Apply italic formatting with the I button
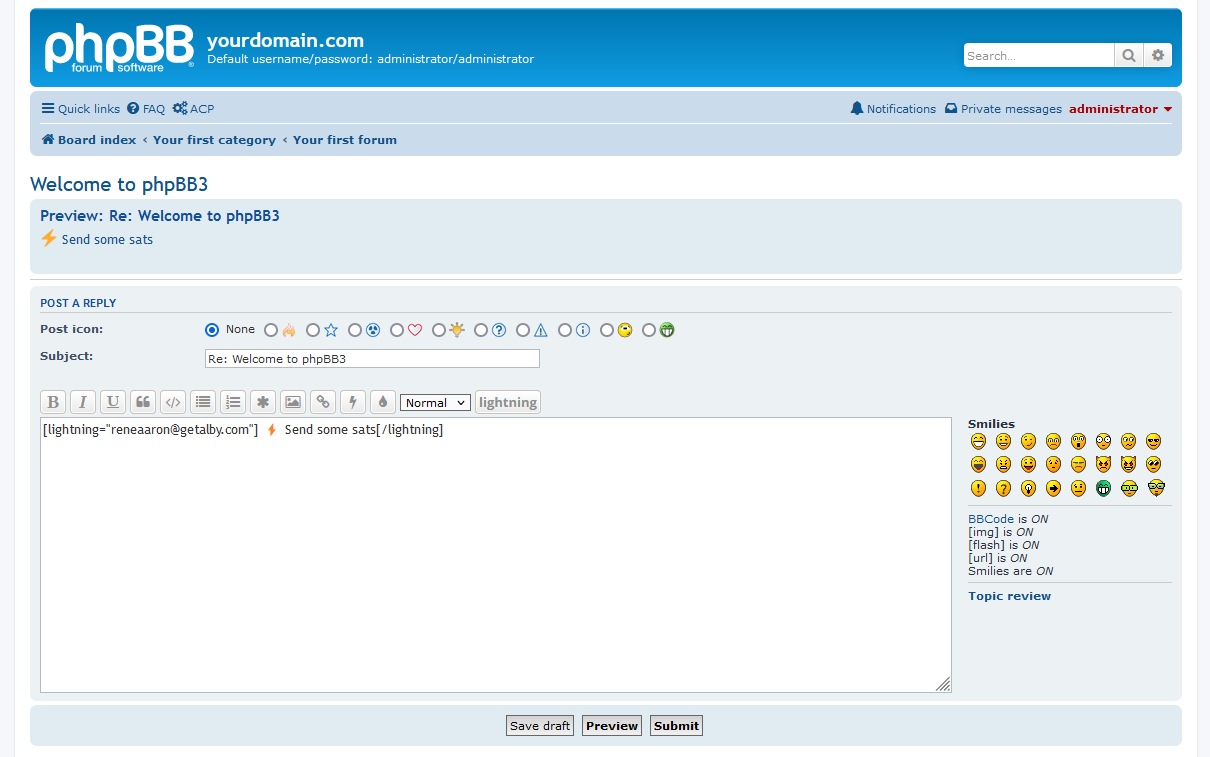The width and height of the screenshot is (1210, 757). coord(83,402)
